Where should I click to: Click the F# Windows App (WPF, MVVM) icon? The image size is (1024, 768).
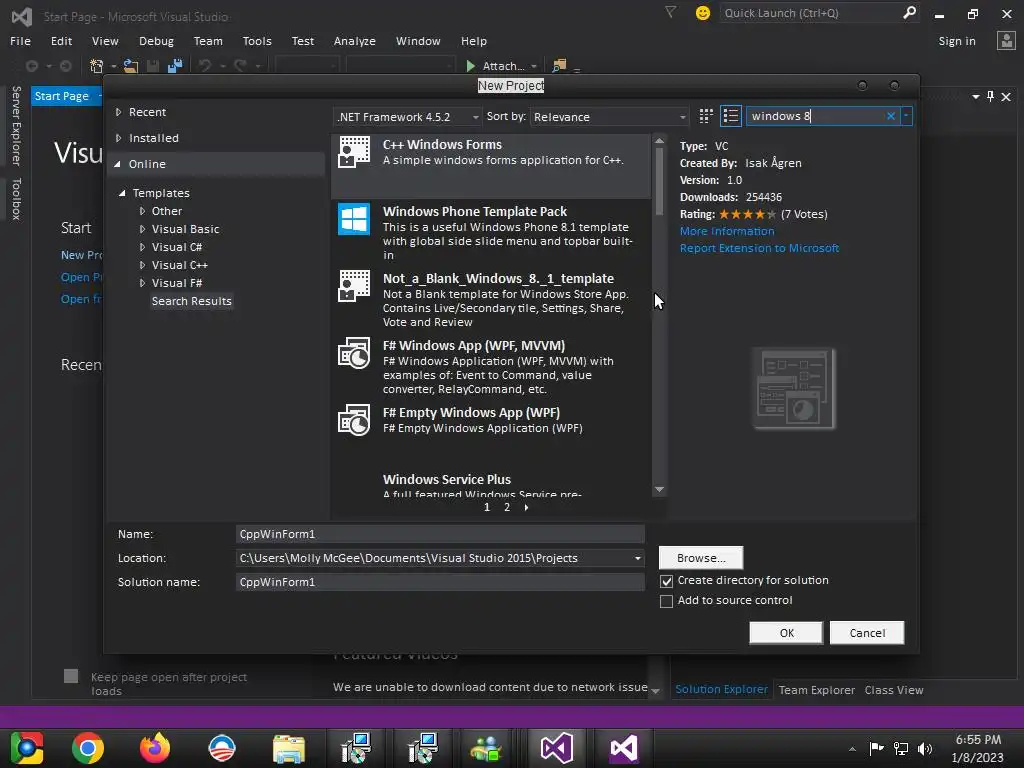pyautogui.click(x=354, y=353)
